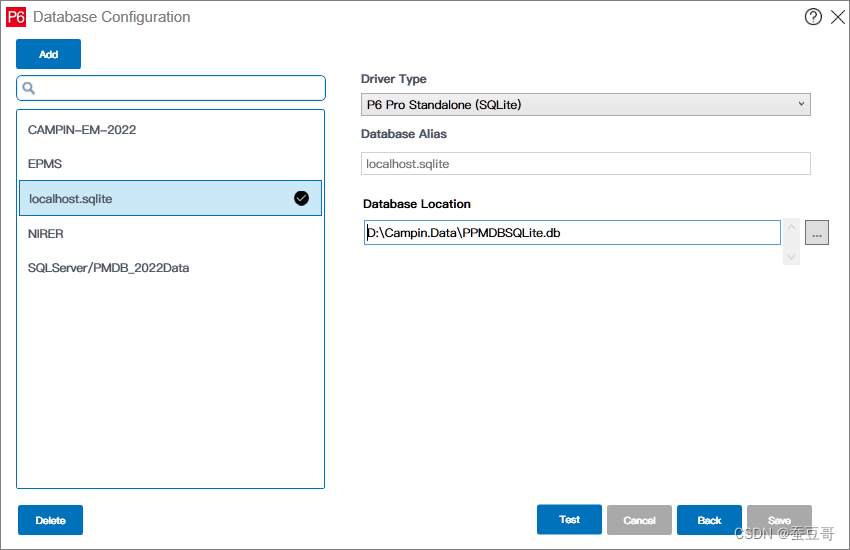The image size is (850, 550).
Task: Close the Database Configuration dialog
Action: pos(838,17)
